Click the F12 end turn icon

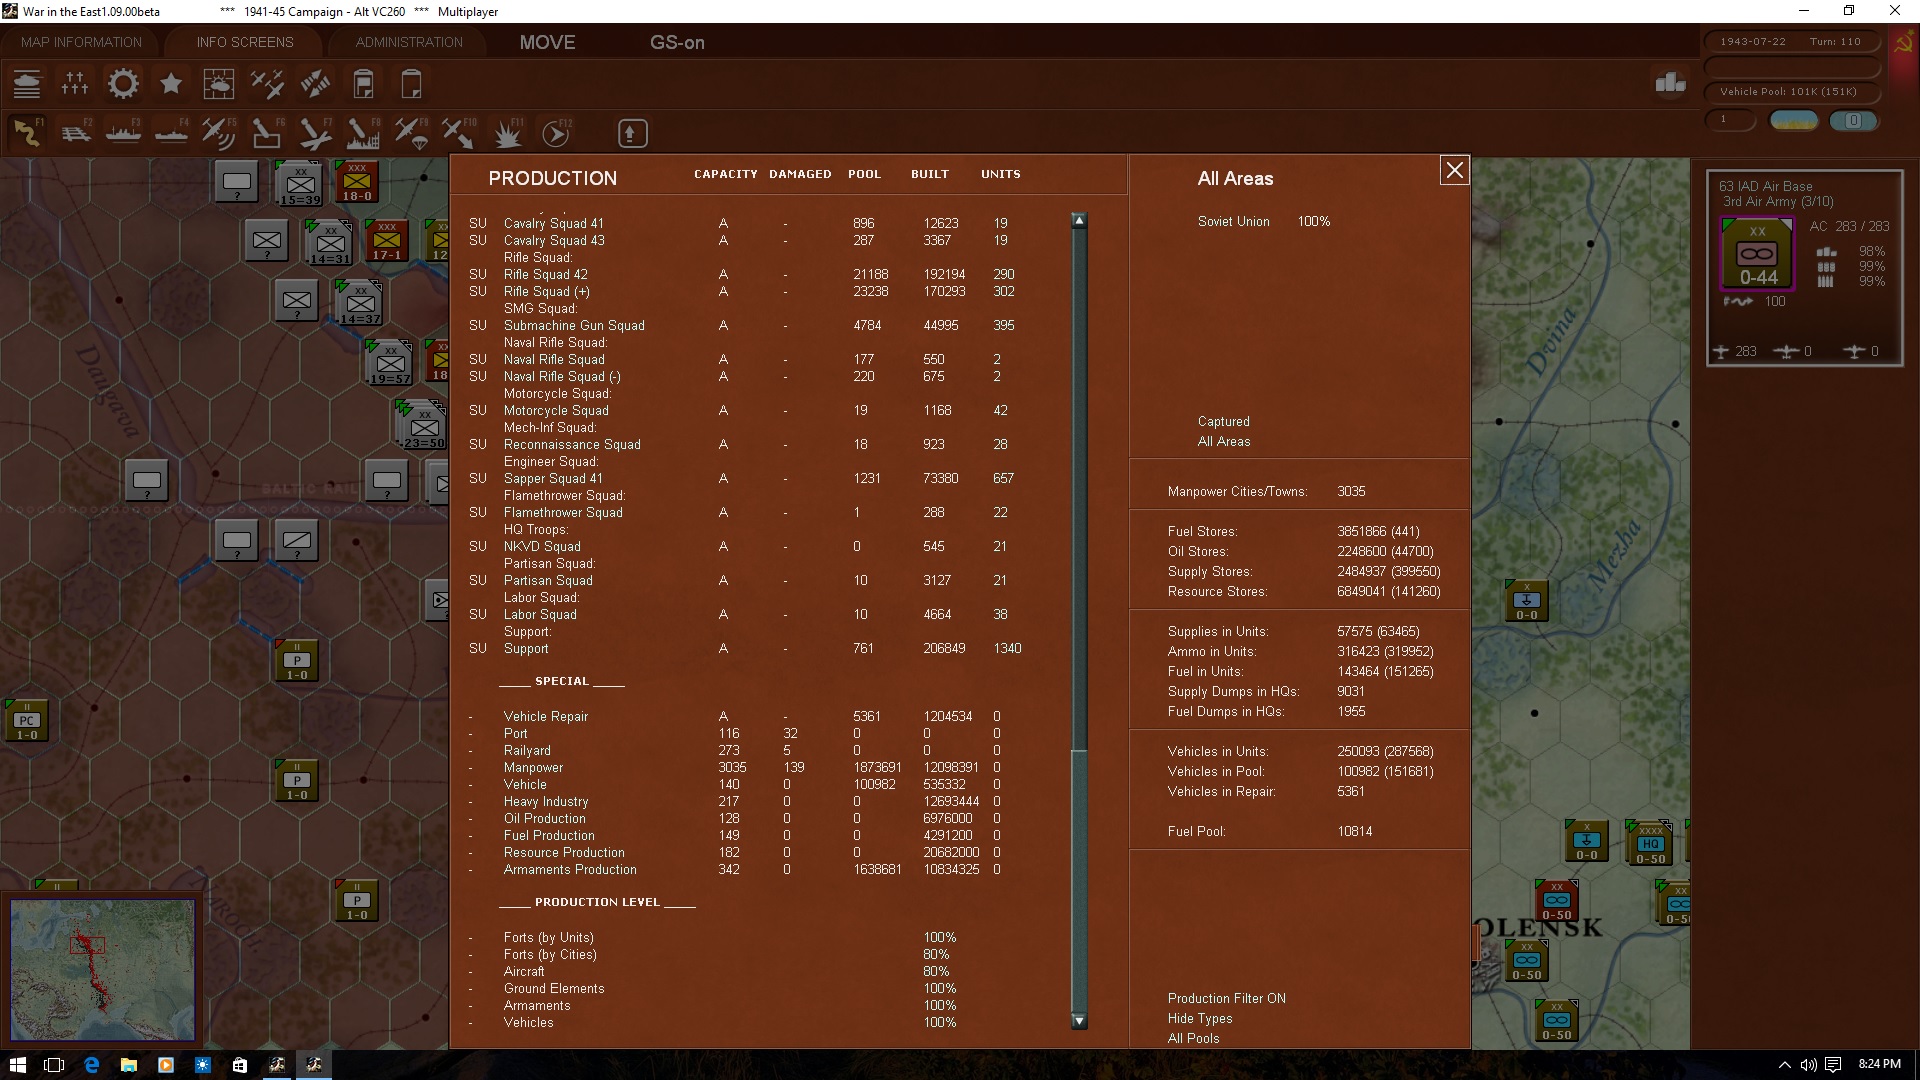555,133
